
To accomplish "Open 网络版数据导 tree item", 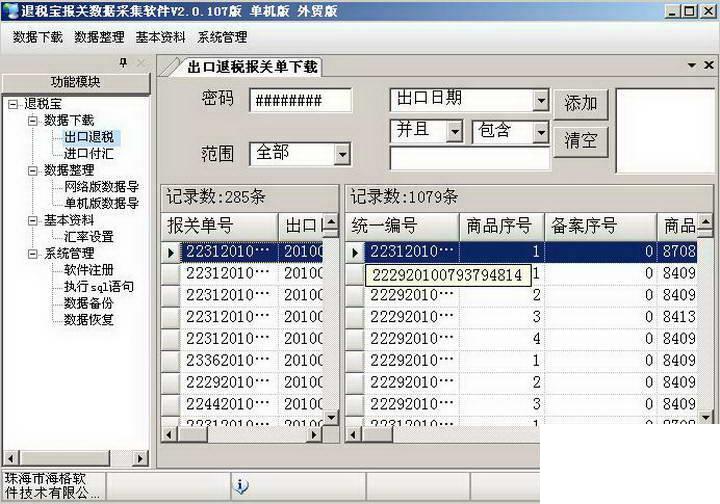I will point(101,187).
